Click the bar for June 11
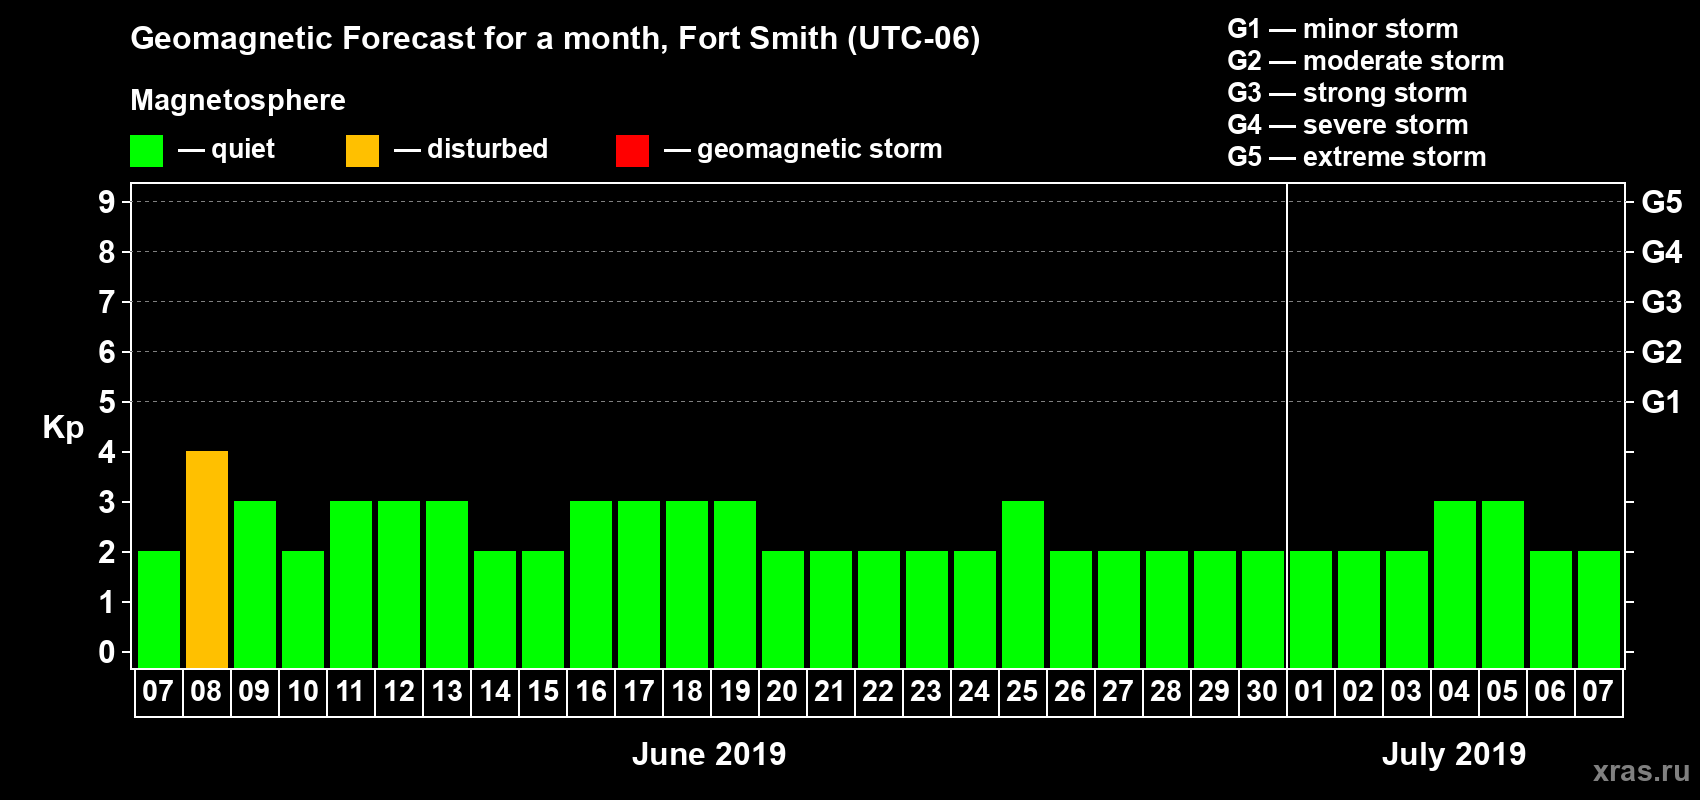 (351, 584)
